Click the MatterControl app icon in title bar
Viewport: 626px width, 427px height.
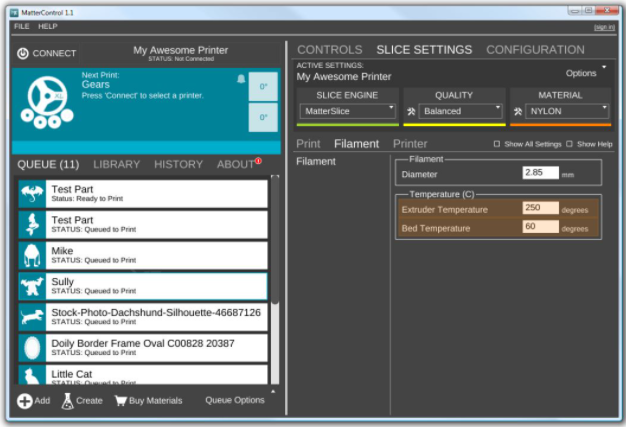coord(14,13)
